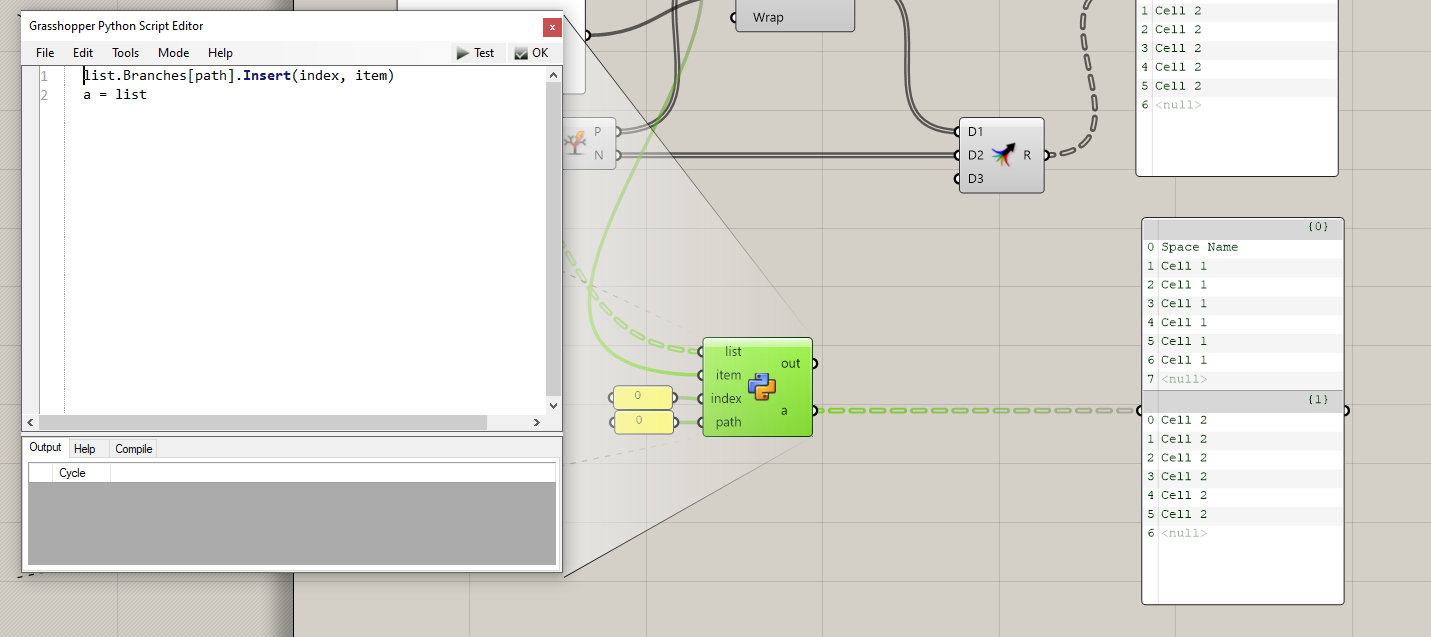Viewport: 1431px width, 637px height.
Task: Click the top yellow zero slider
Action: click(641, 396)
